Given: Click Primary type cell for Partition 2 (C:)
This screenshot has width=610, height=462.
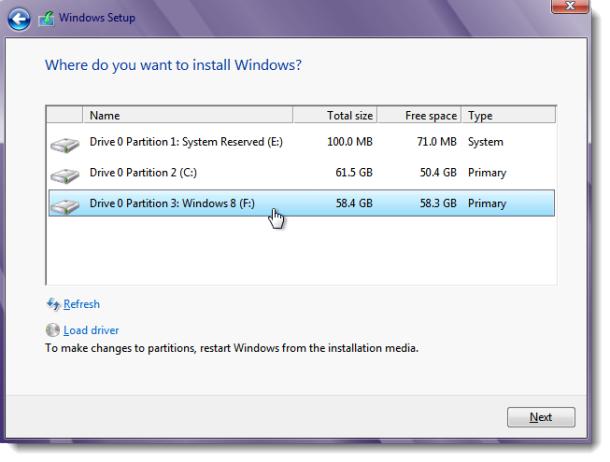Looking at the screenshot, I should (x=487, y=173).
